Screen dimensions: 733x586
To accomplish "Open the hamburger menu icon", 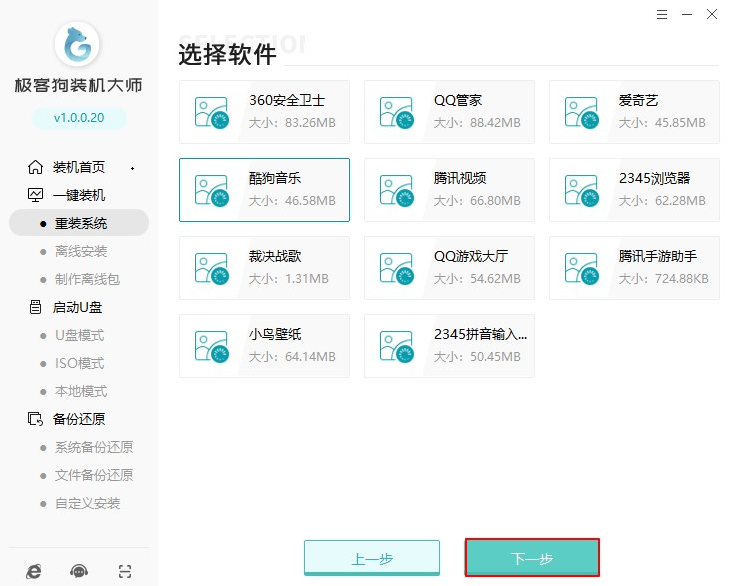I will coord(661,14).
